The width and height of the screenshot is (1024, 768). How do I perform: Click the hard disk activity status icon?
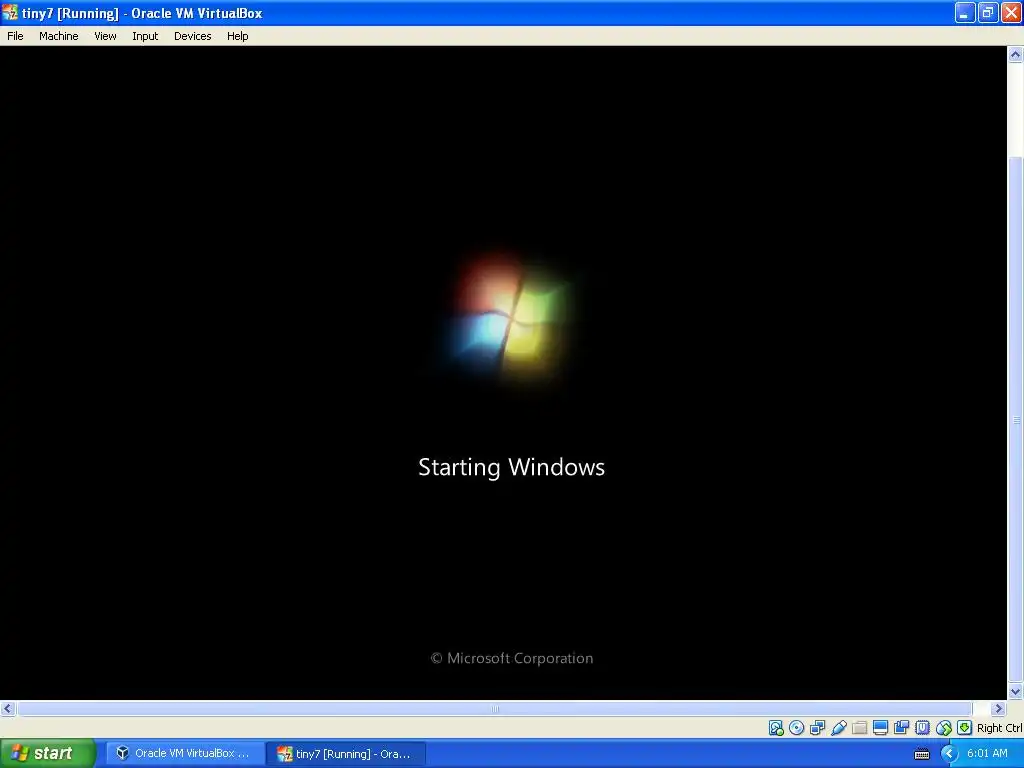coord(776,728)
